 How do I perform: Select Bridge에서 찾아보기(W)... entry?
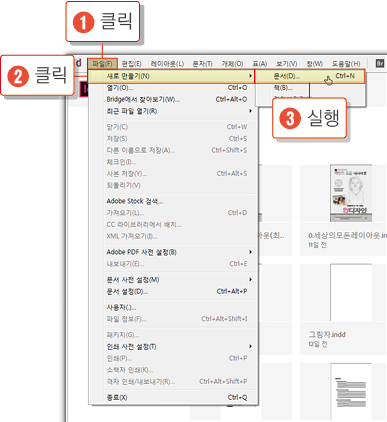point(173,99)
